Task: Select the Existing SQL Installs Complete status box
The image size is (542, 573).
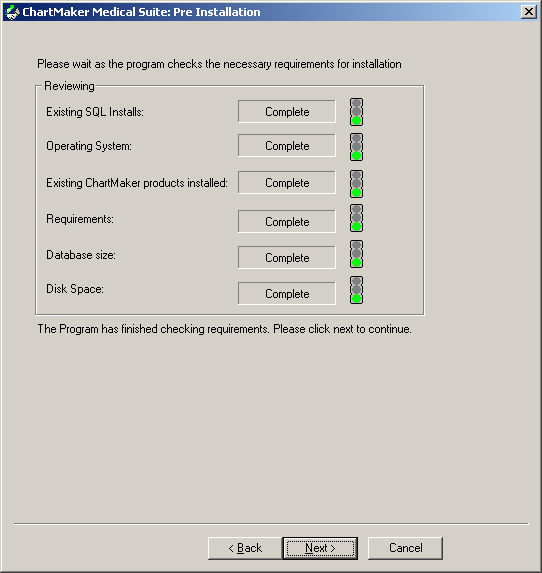Action: [x=287, y=111]
